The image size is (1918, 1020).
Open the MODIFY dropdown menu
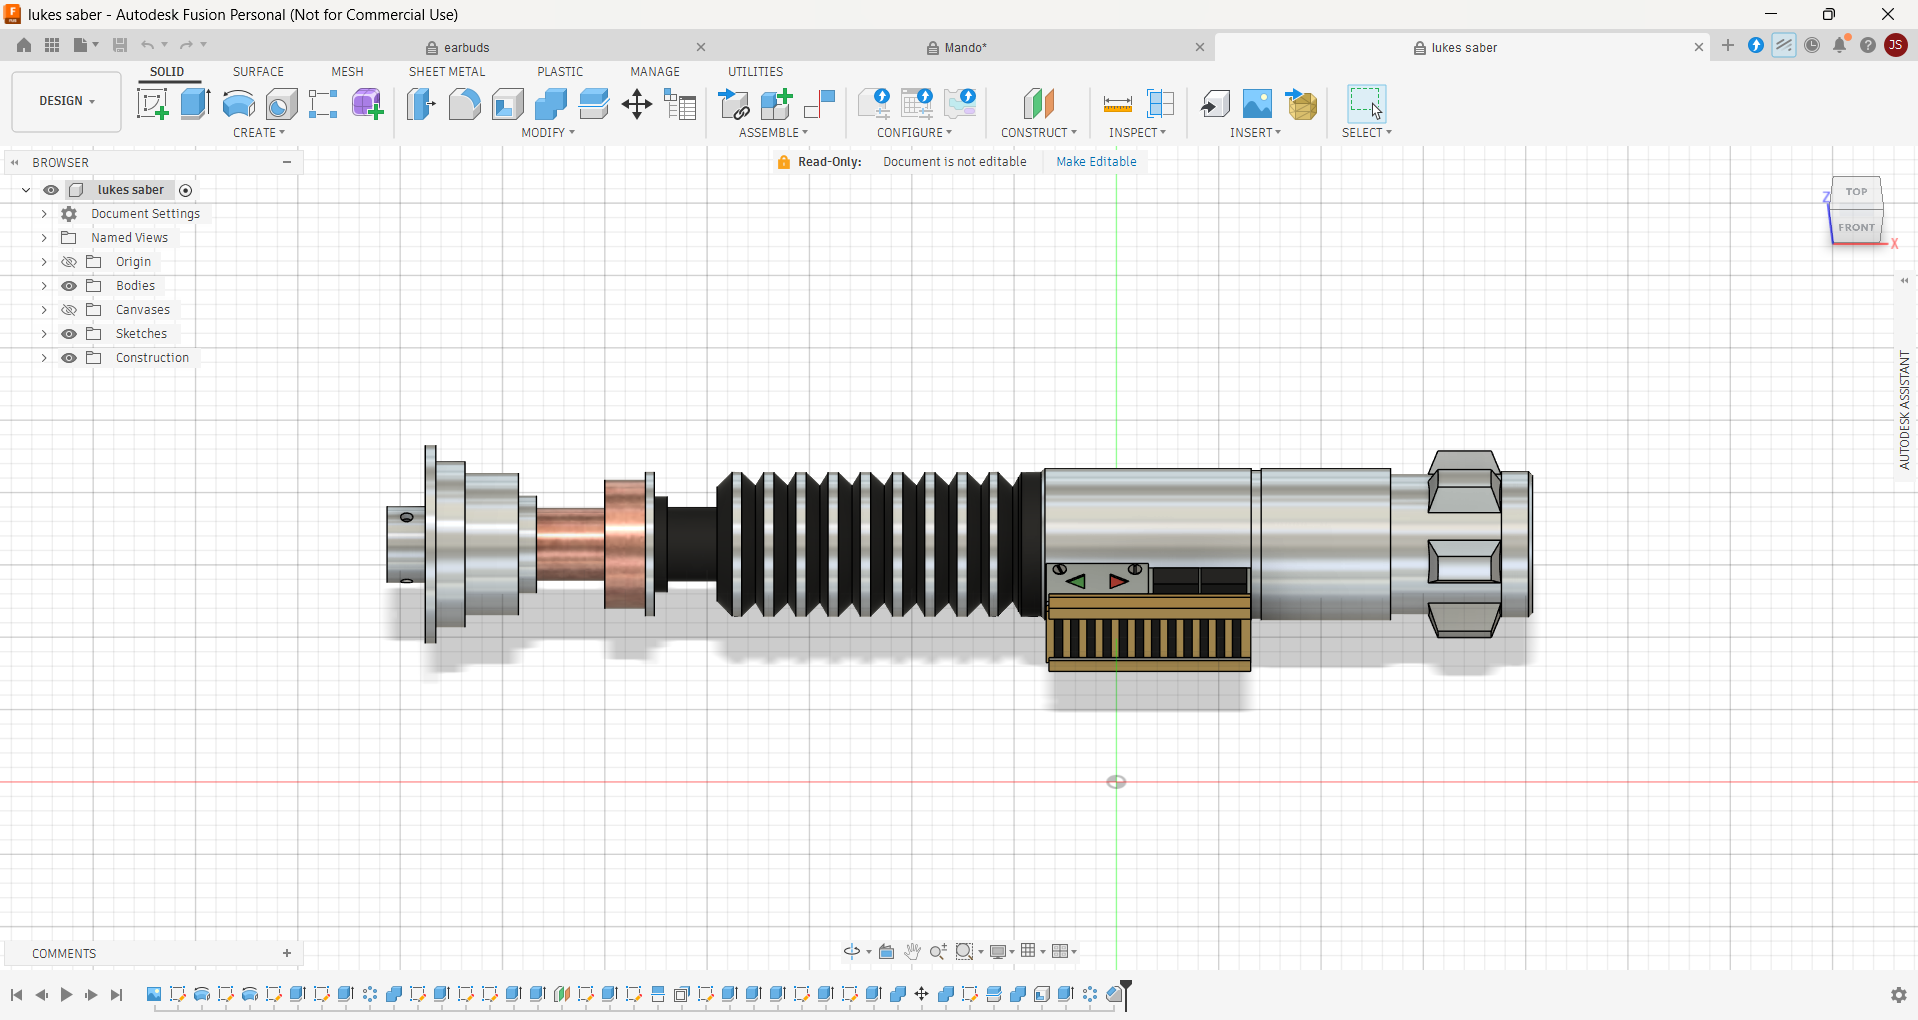[548, 133]
